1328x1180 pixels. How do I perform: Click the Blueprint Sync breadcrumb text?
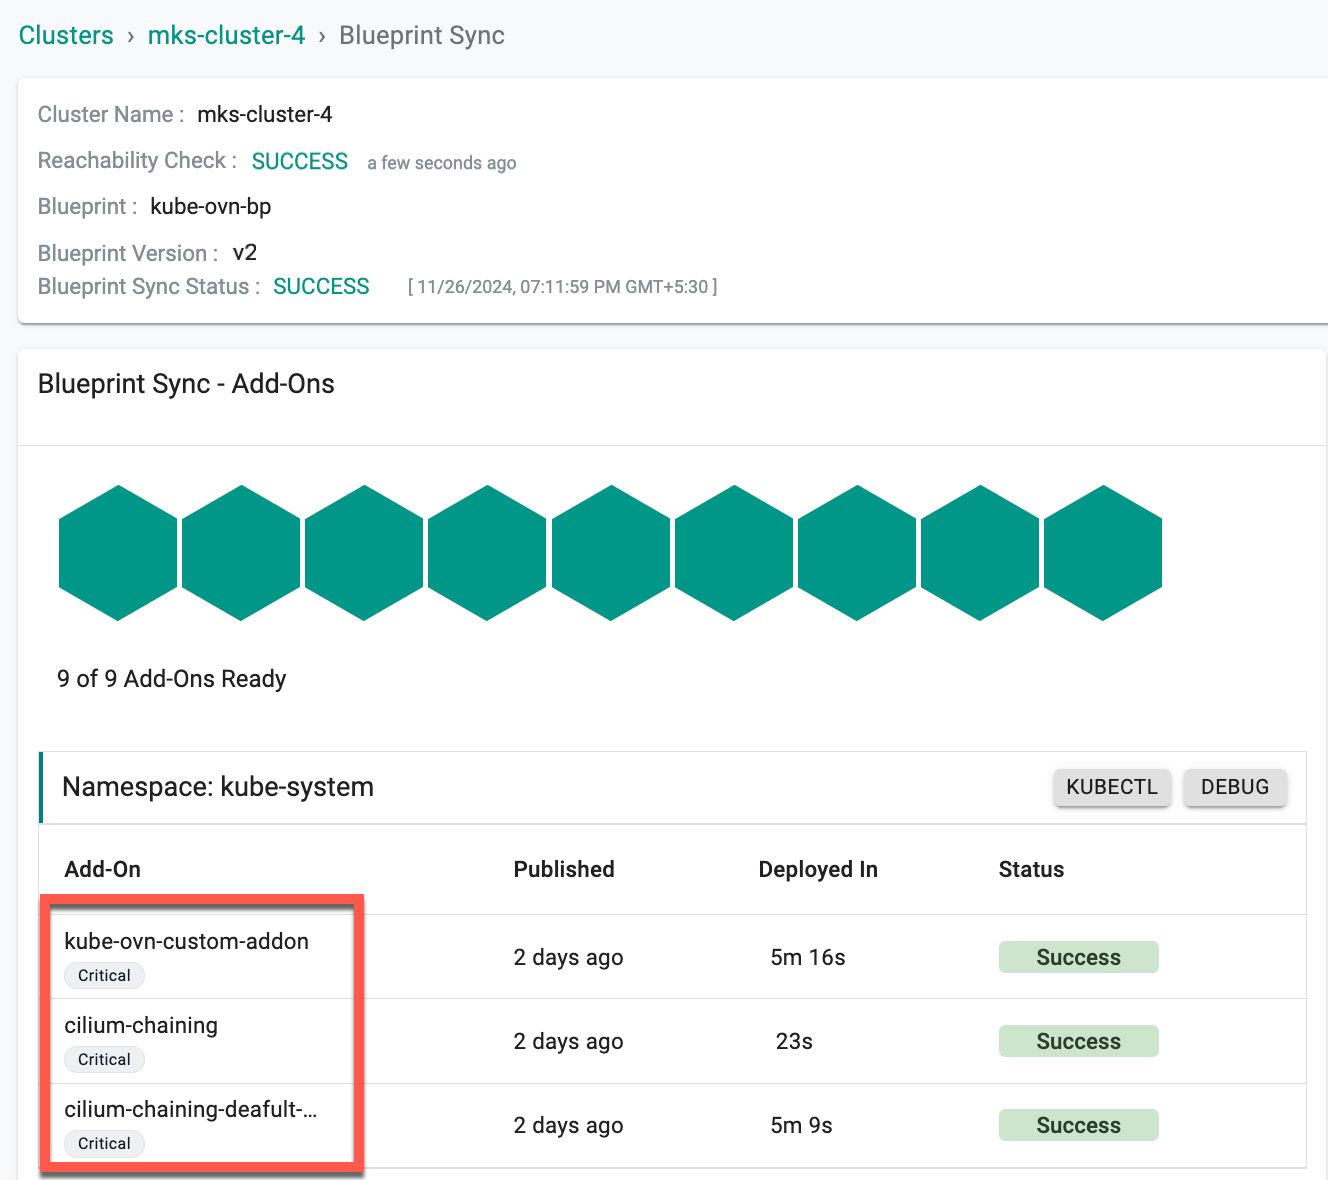pos(422,35)
